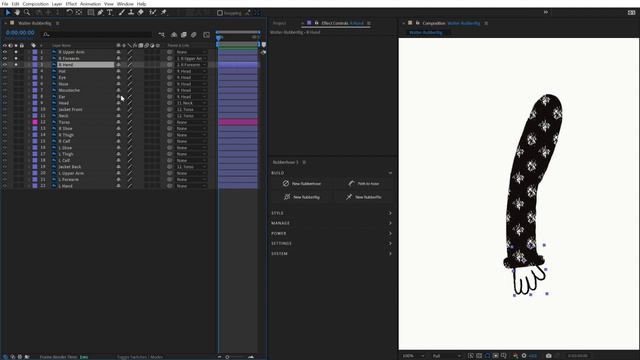This screenshot has height=360, width=640.
Task: Toggle the motion blur switch in timeline header
Action: 194,35
